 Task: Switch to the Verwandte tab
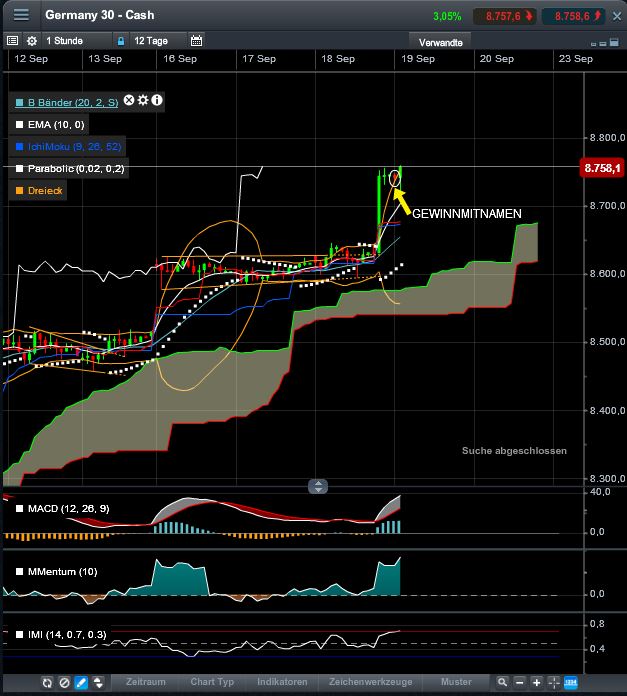coord(441,43)
